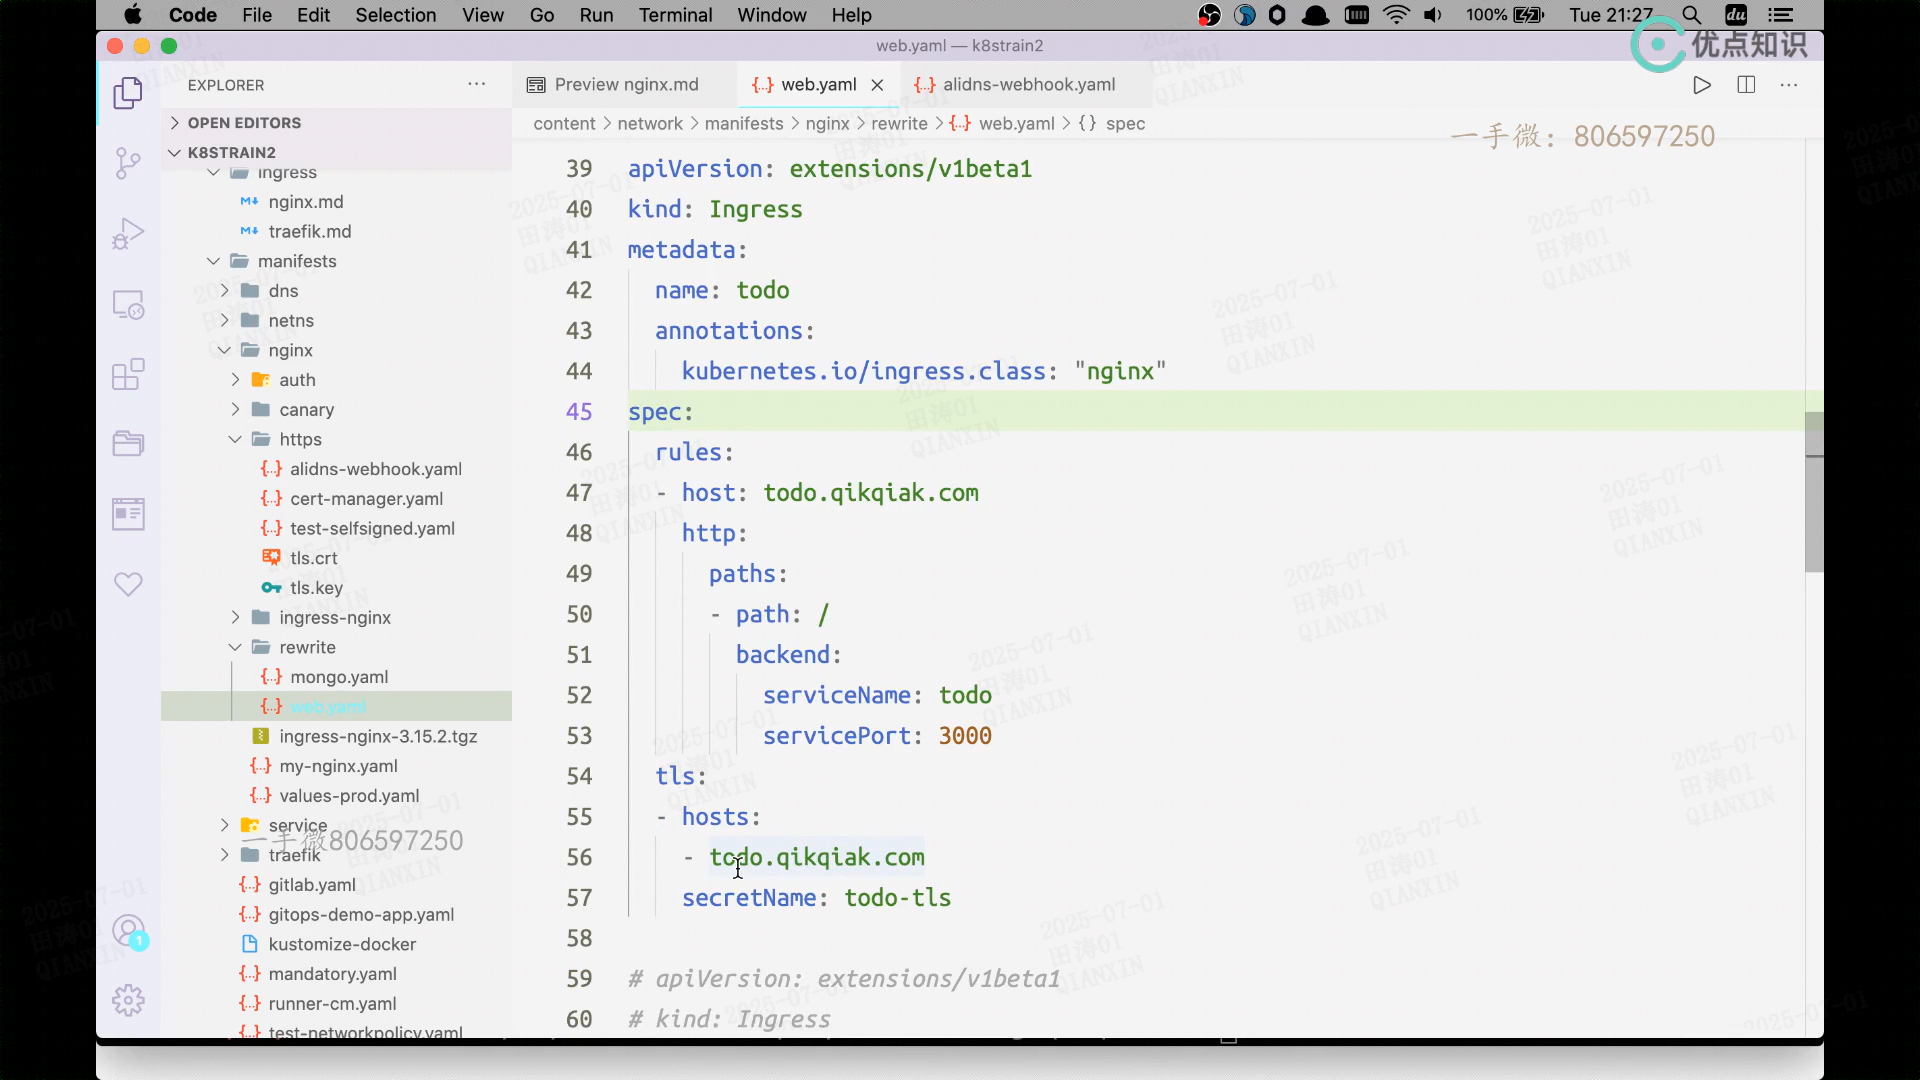Viewport: 1920px width, 1080px height.
Task: Open the Extensions view
Action: coord(128,375)
